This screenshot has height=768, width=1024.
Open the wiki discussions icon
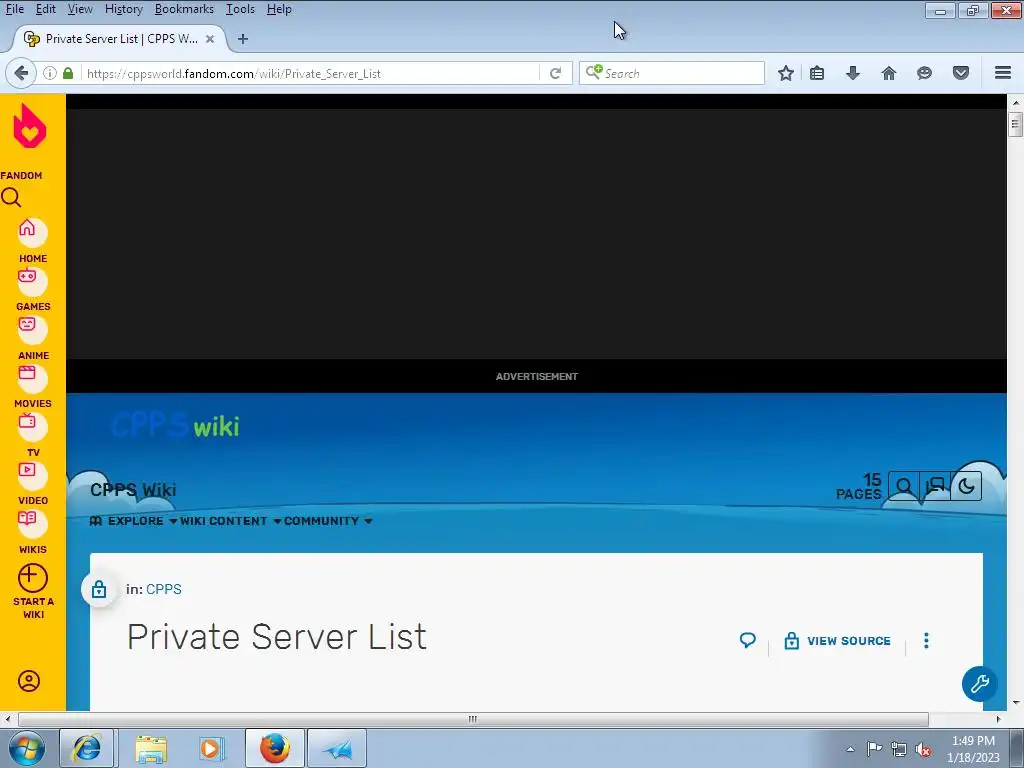(x=935, y=487)
